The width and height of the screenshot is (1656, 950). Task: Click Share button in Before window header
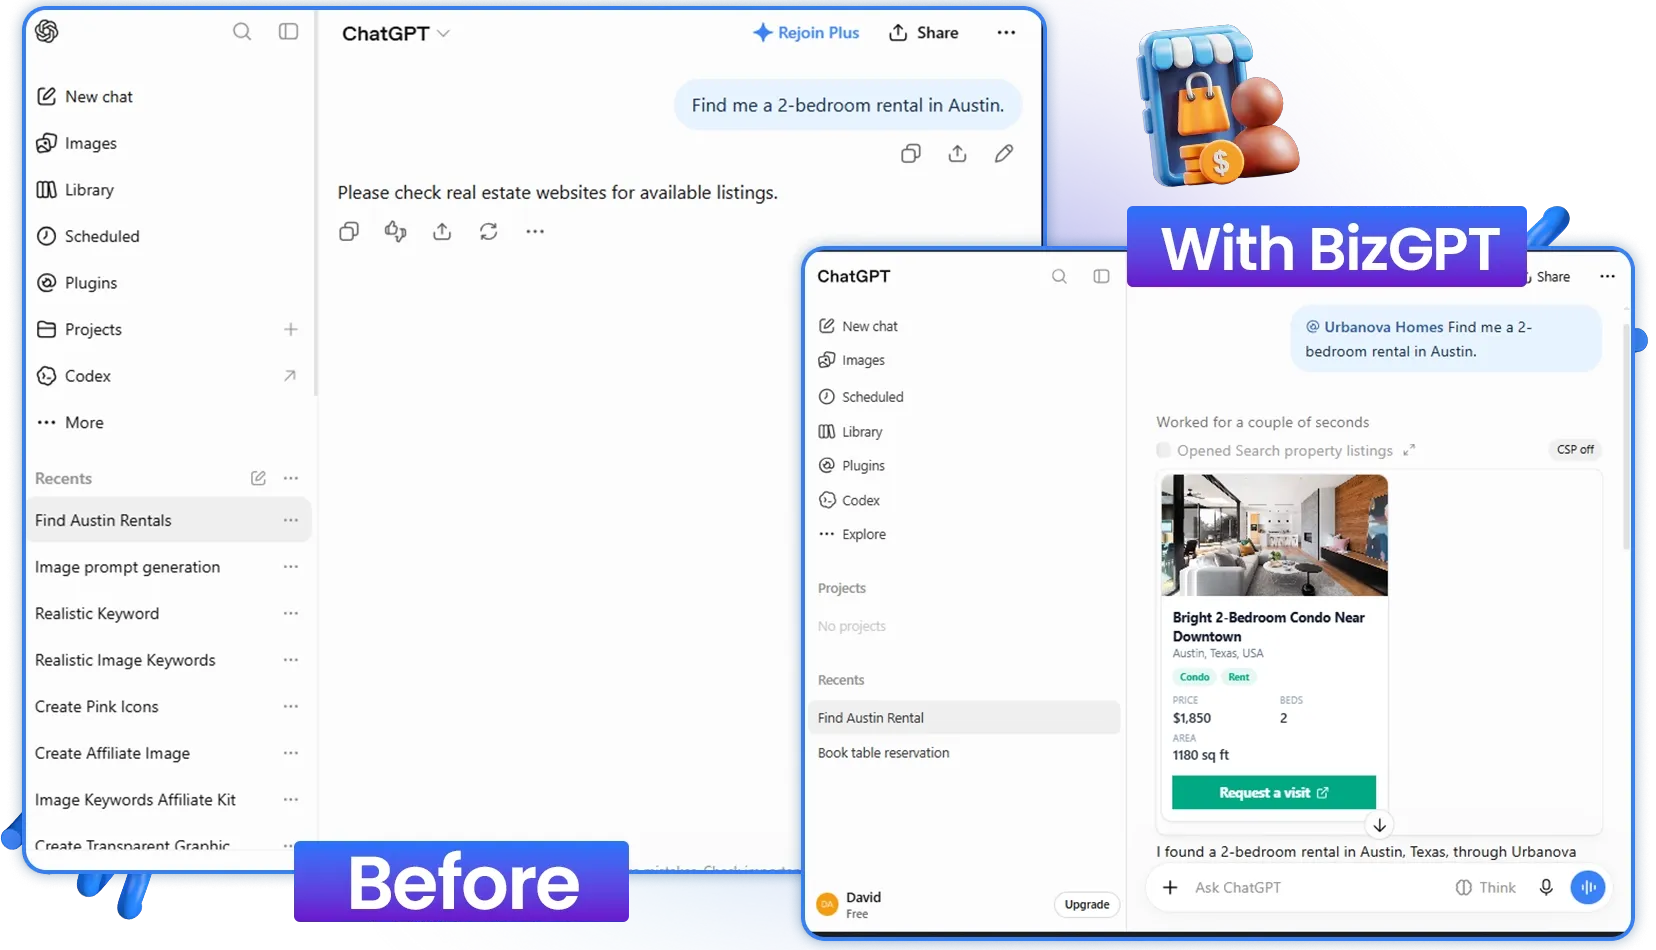(x=924, y=33)
